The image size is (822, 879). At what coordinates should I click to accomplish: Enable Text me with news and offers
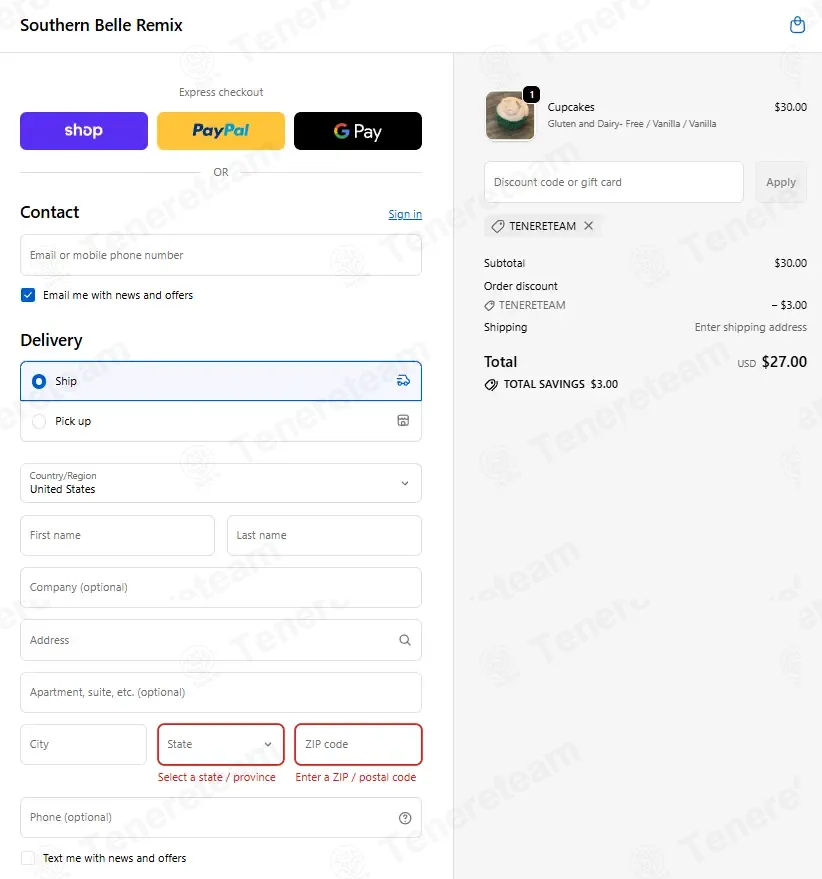[27, 858]
